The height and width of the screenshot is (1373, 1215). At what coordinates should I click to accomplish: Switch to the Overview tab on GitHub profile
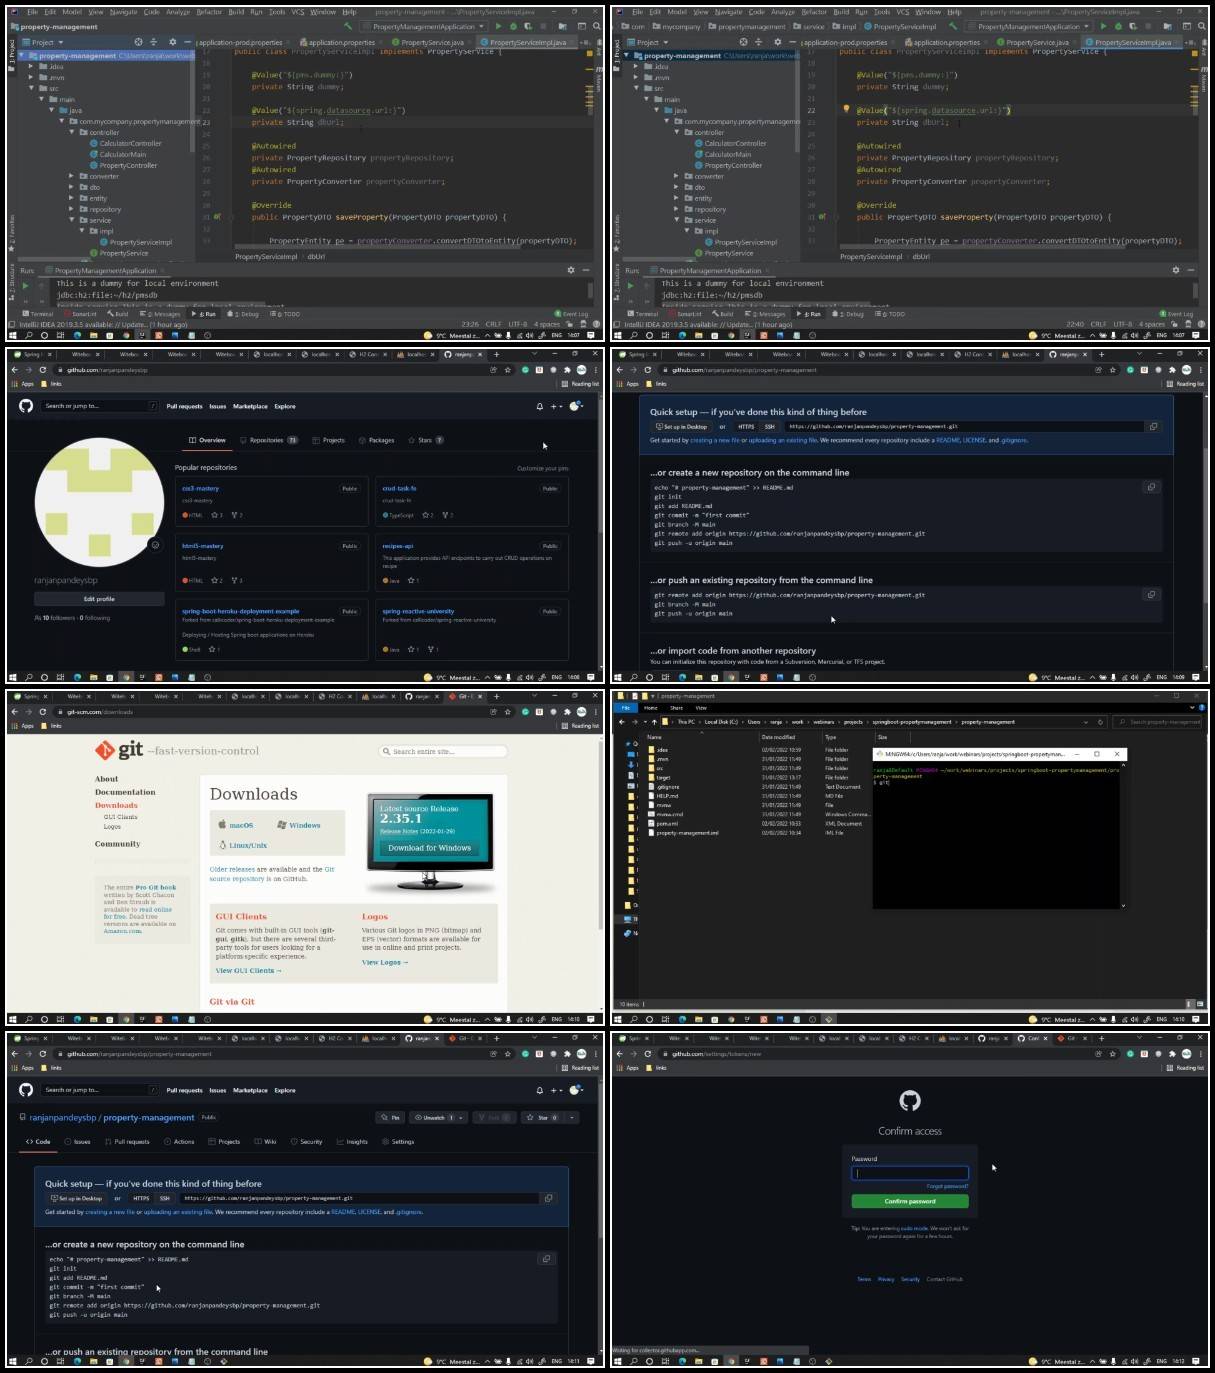tap(207, 440)
